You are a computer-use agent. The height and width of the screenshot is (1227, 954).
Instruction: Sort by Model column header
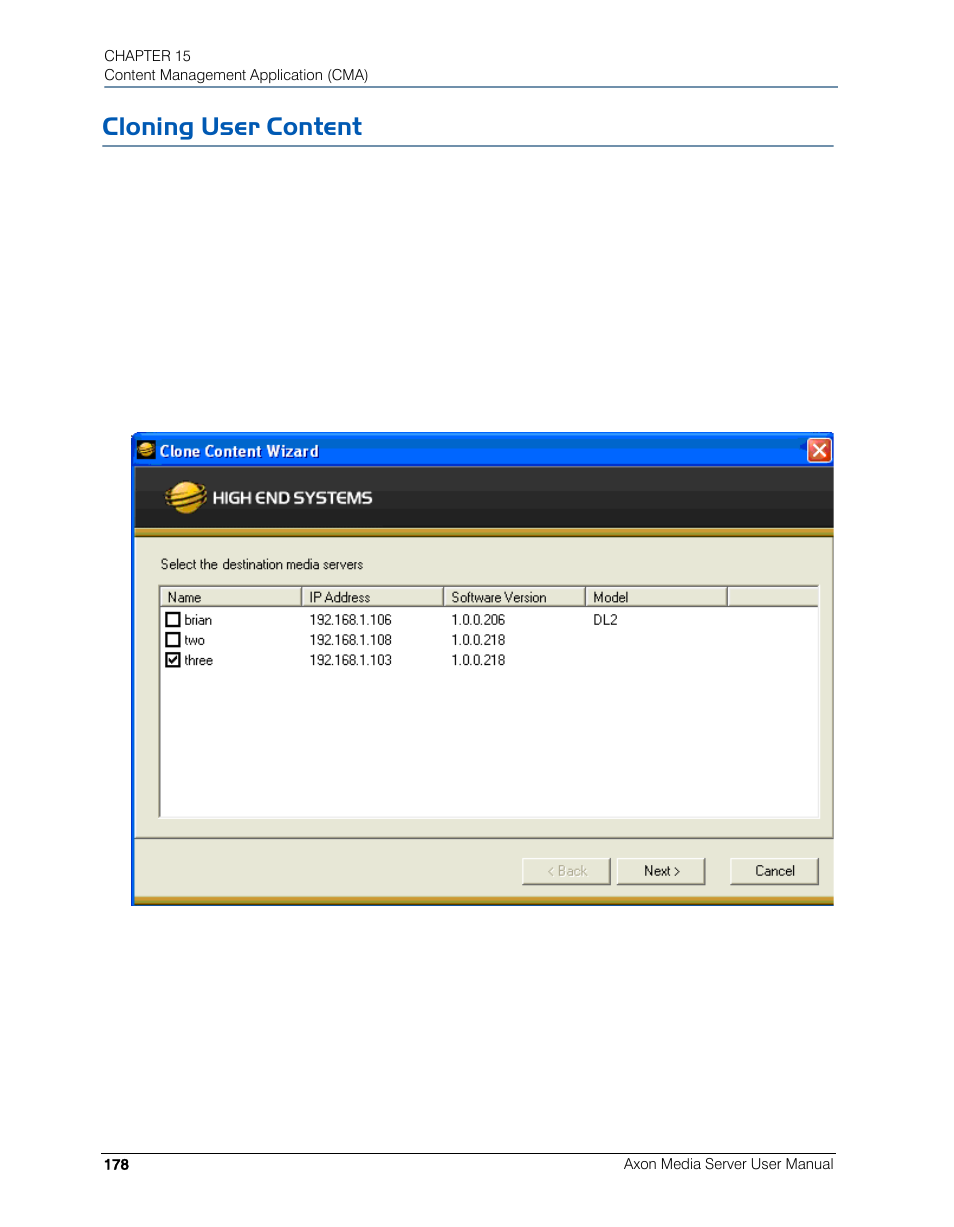[x=656, y=597]
